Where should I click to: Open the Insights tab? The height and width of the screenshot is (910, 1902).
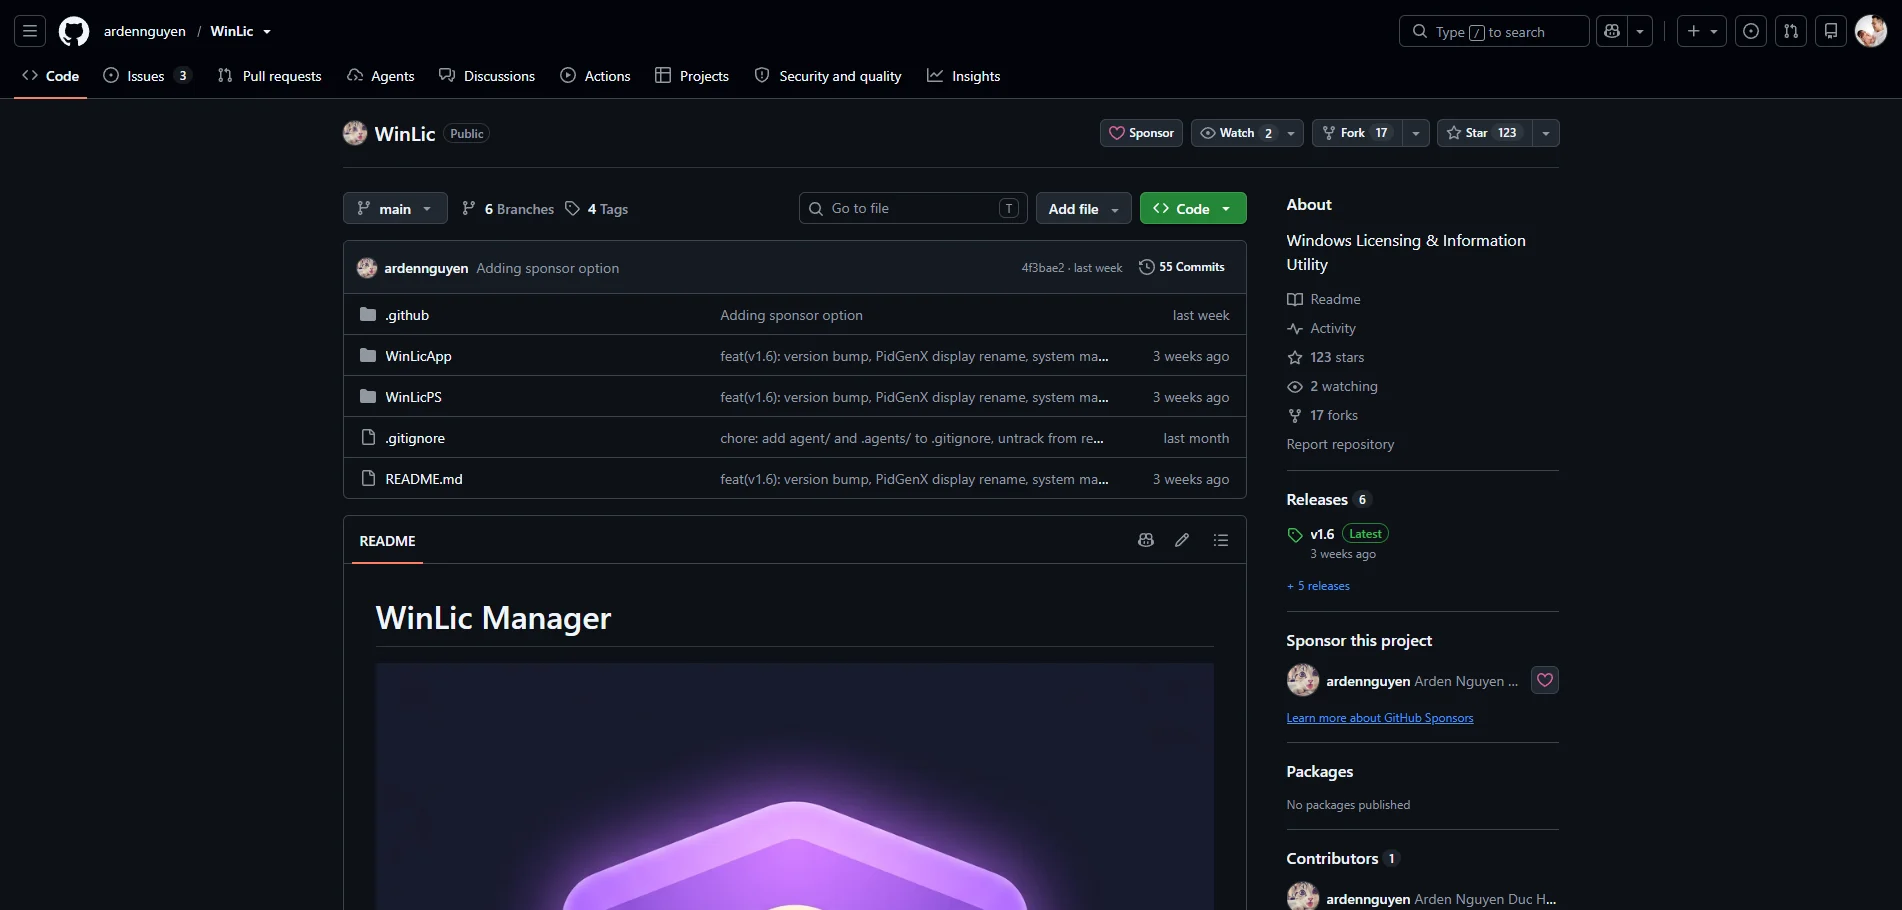click(964, 76)
